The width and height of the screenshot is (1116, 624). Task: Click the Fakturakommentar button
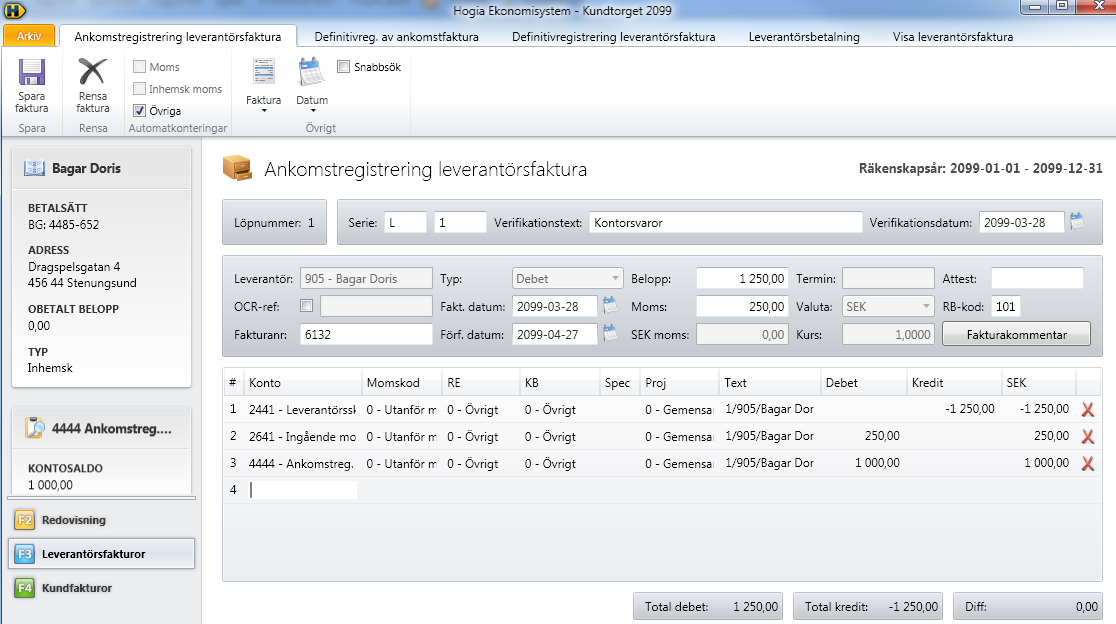[x=1016, y=334]
